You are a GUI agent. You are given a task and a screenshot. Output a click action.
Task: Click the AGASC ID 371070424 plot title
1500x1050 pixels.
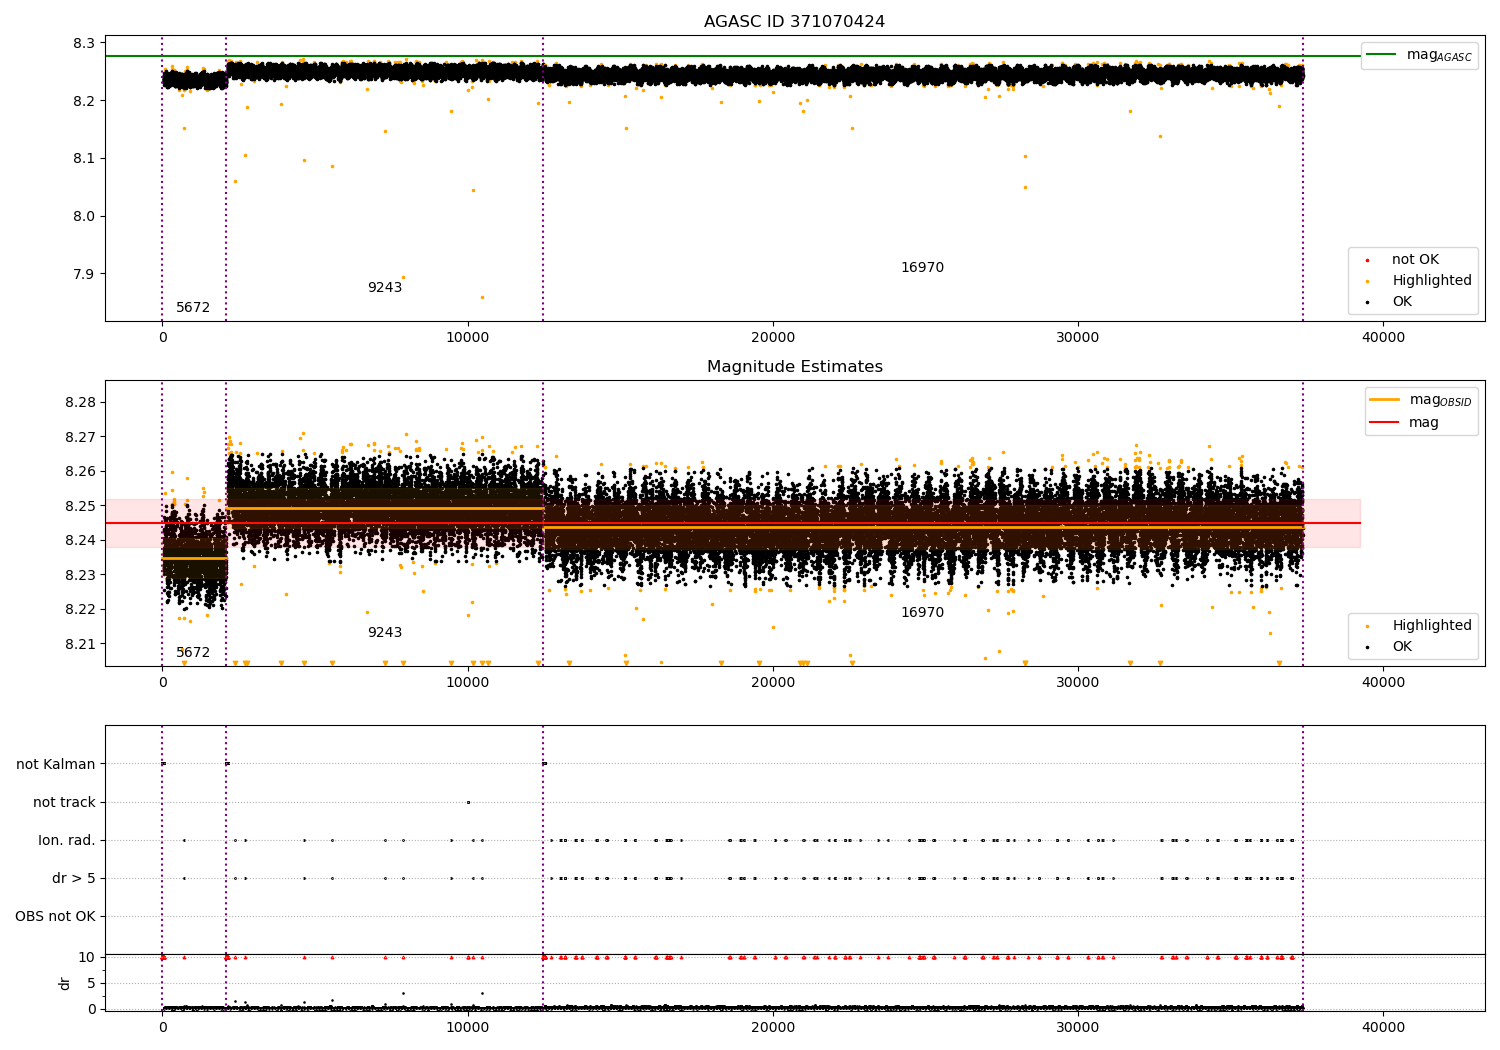794,22
